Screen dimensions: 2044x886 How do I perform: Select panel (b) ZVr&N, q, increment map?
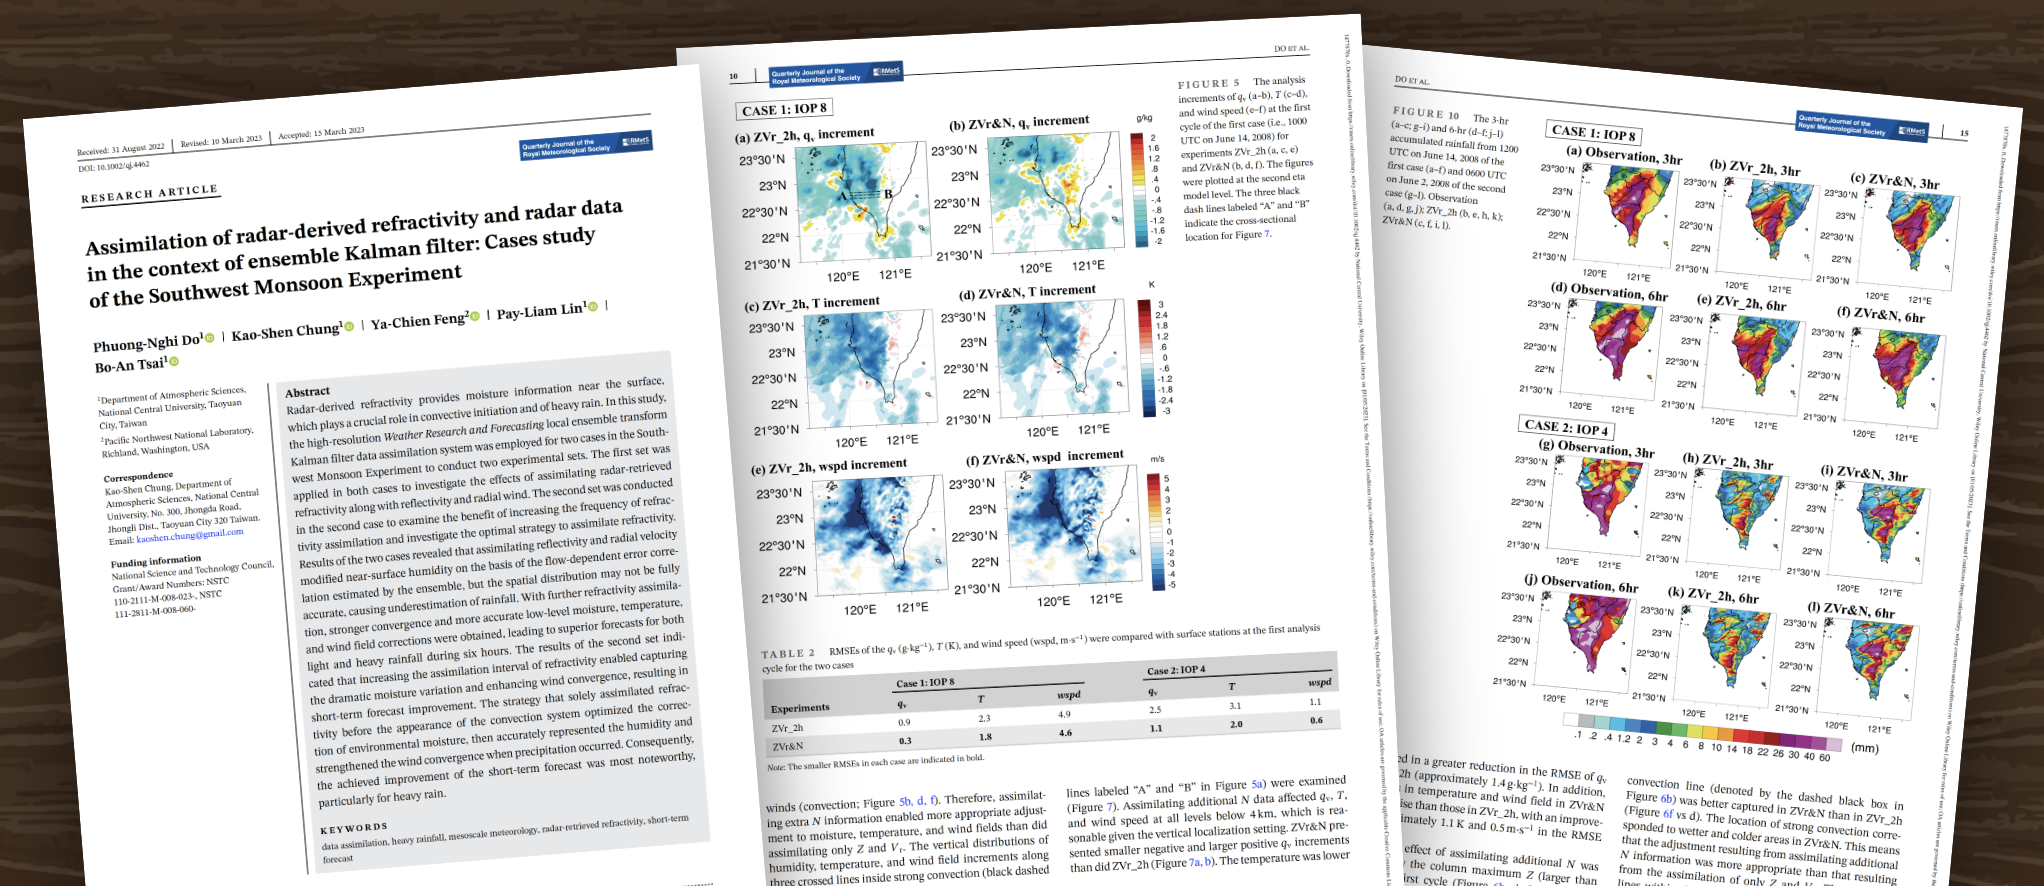[x=1054, y=193]
